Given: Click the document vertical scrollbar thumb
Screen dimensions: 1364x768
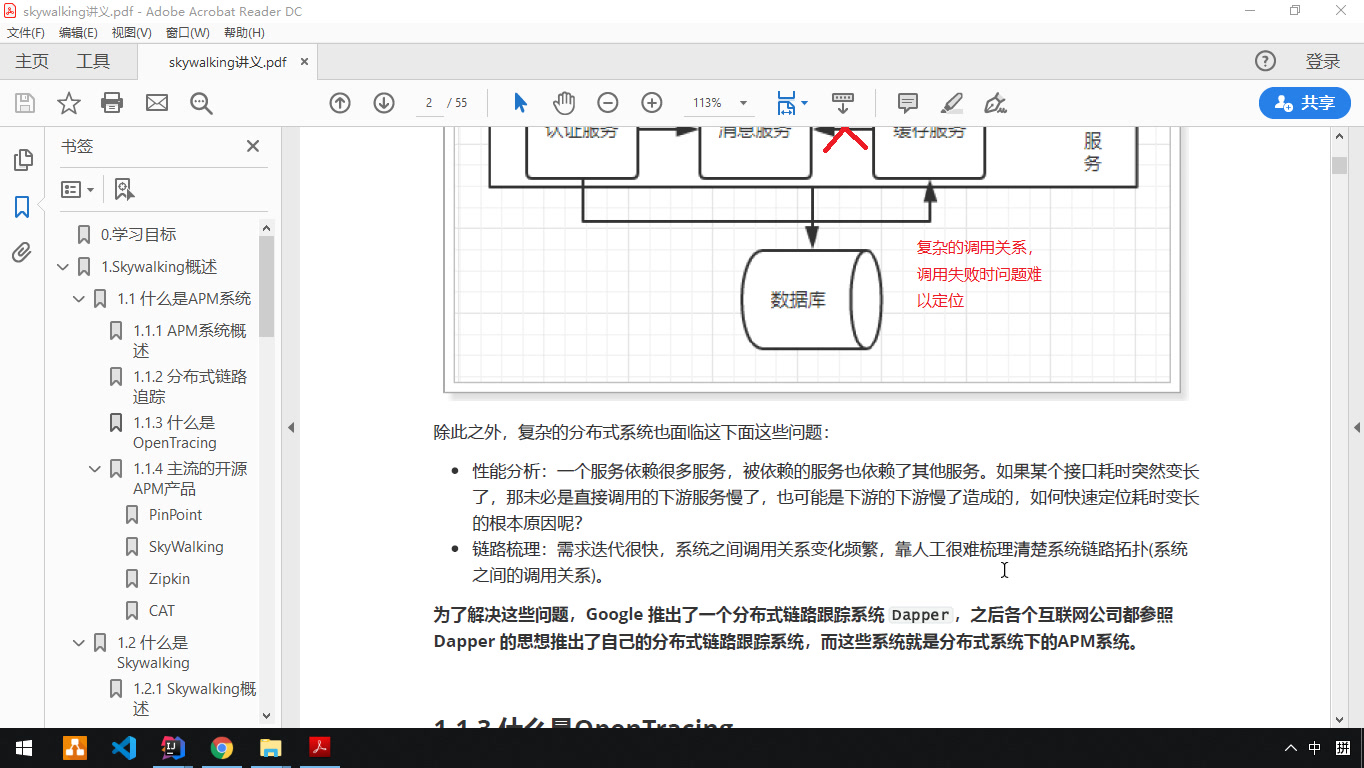Looking at the screenshot, I should pyautogui.click(x=1340, y=166).
